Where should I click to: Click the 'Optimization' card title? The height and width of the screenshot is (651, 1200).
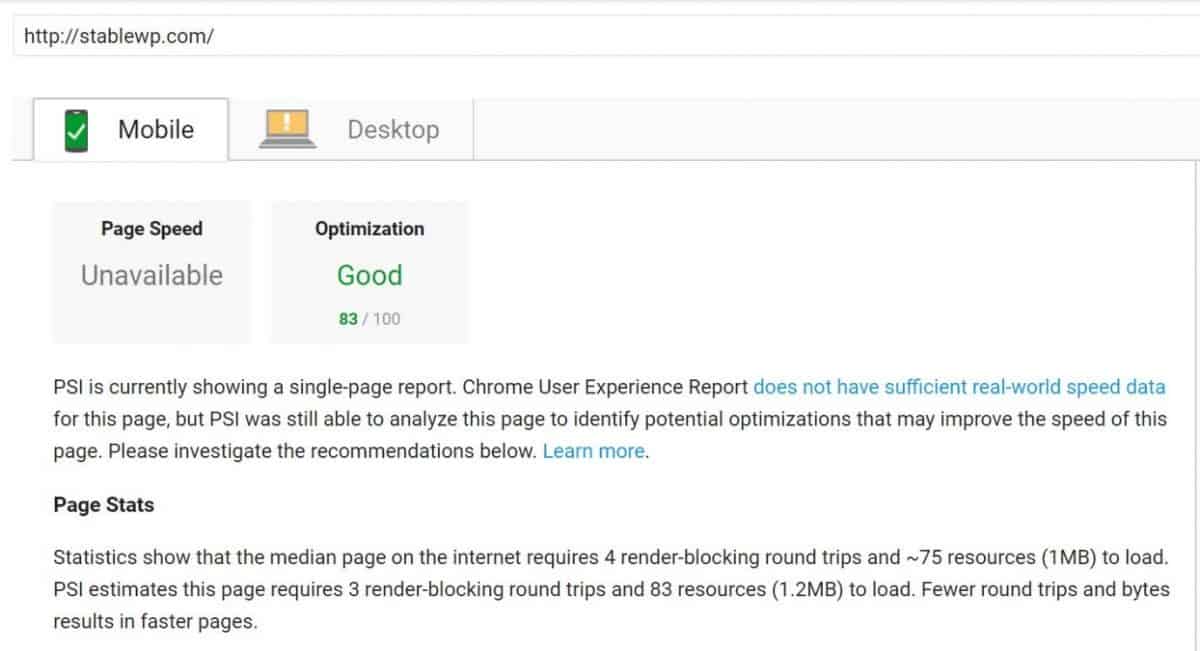[369, 229]
